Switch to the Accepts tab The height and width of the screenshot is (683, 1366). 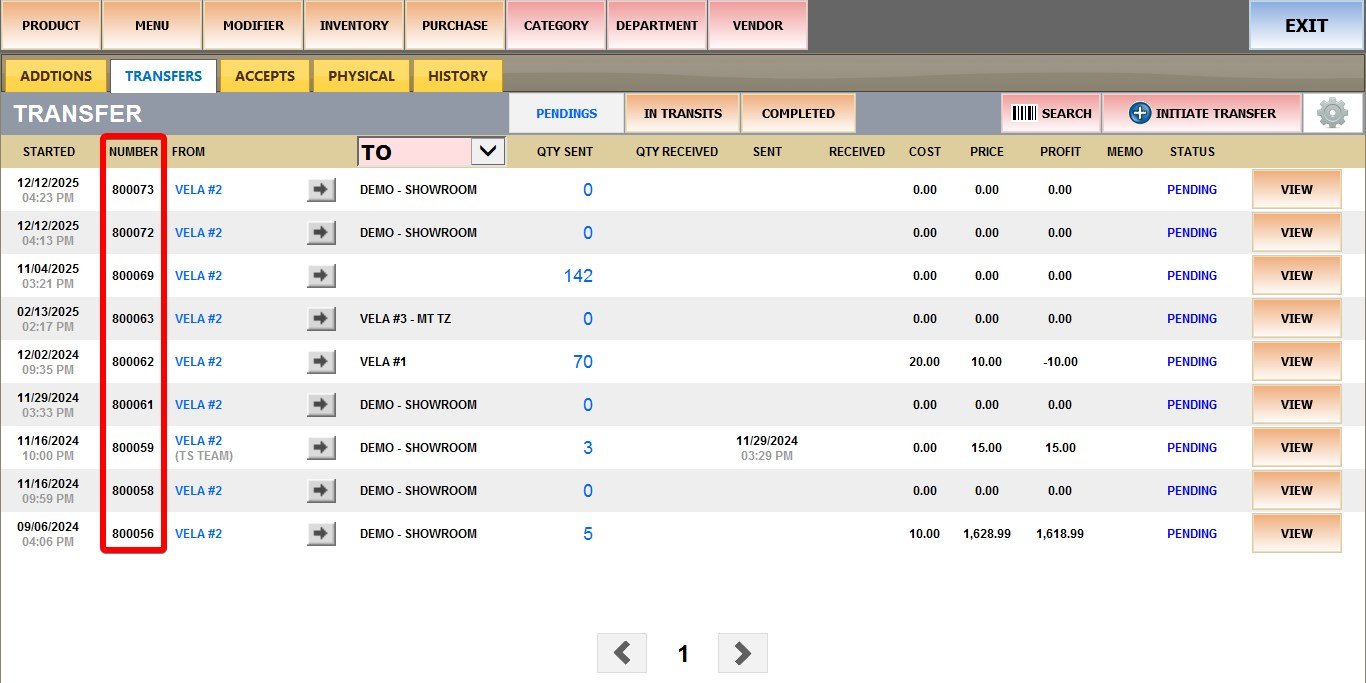264,76
